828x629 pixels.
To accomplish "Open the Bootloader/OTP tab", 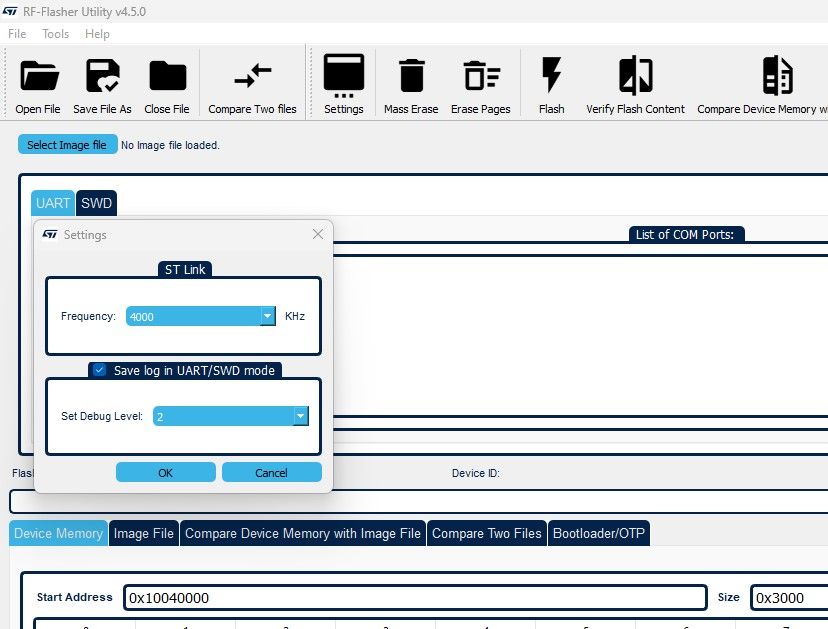I will pyautogui.click(x=598, y=533).
